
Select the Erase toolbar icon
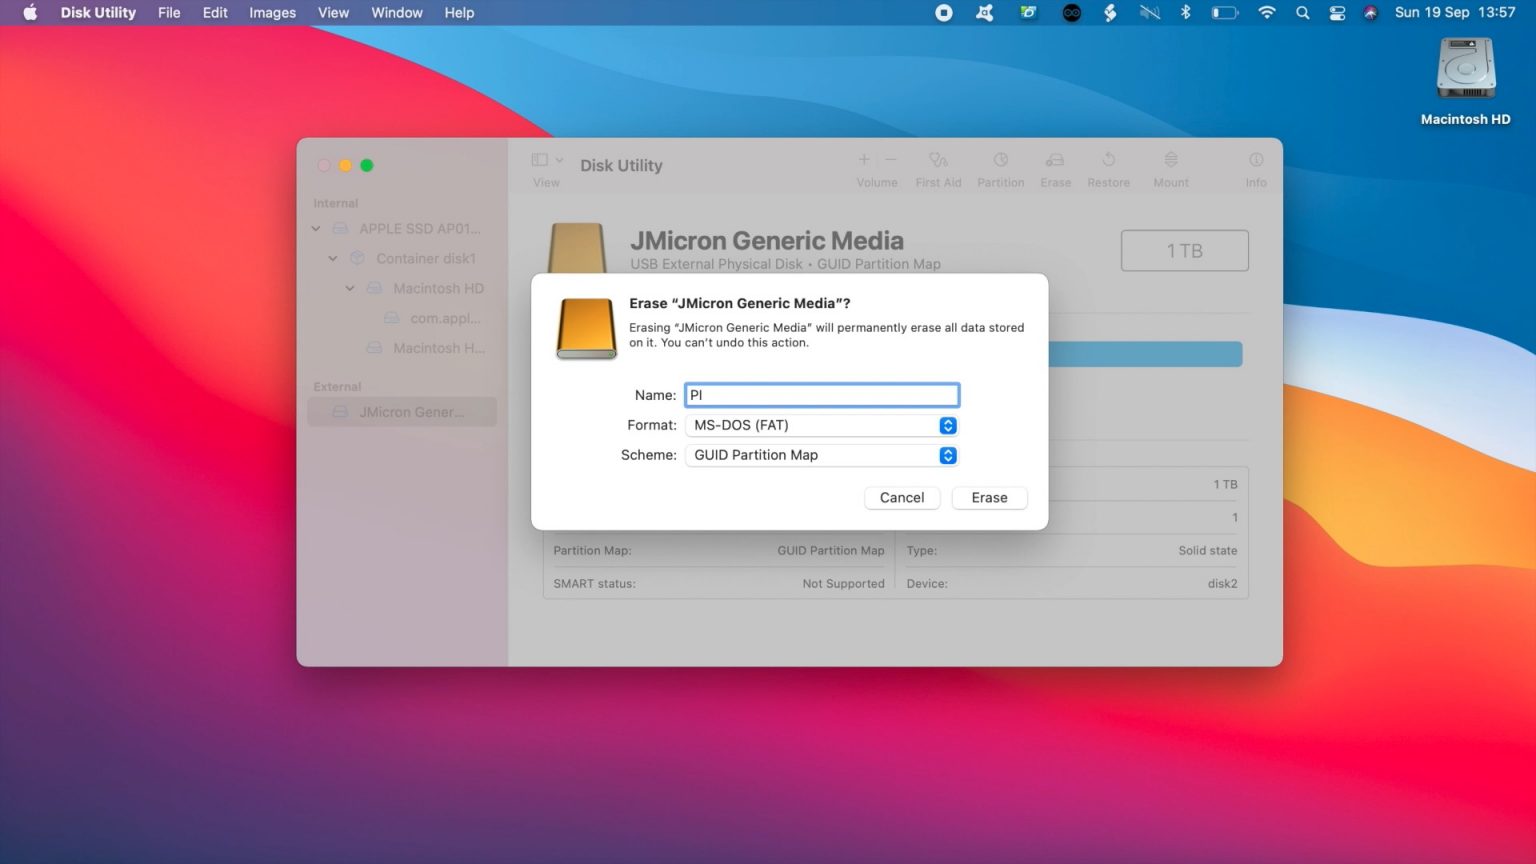point(1055,167)
